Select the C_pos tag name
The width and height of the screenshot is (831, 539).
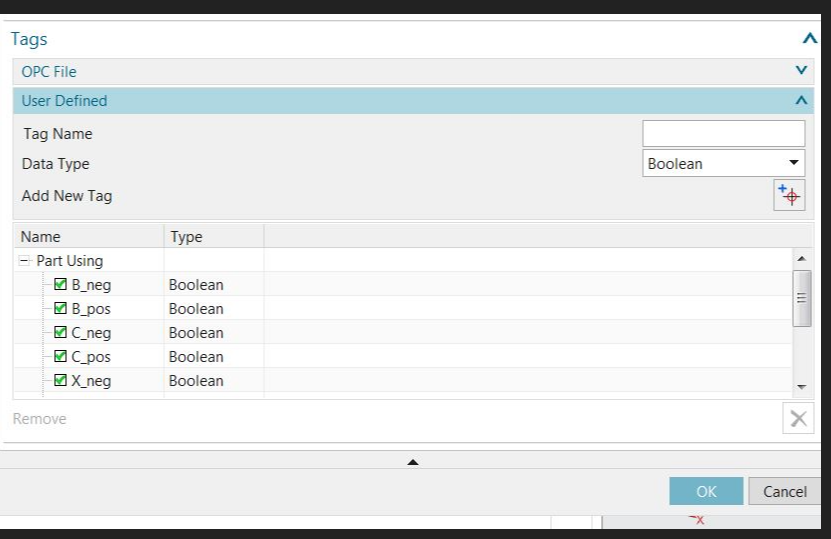coord(91,357)
